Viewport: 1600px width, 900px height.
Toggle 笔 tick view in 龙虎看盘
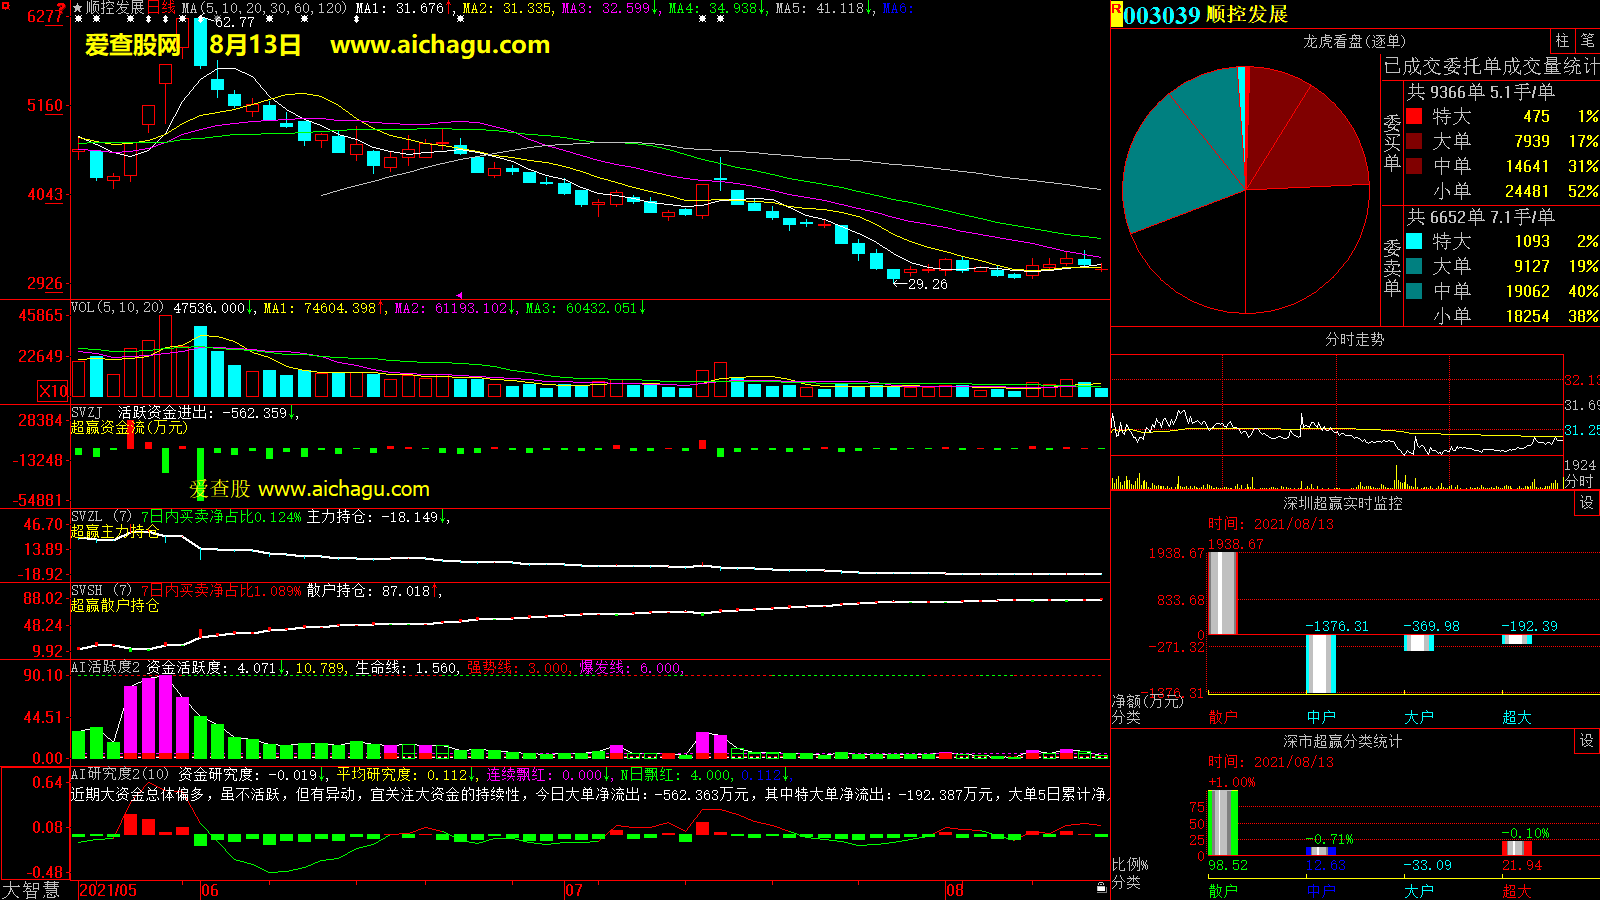tap(1587, 41)
